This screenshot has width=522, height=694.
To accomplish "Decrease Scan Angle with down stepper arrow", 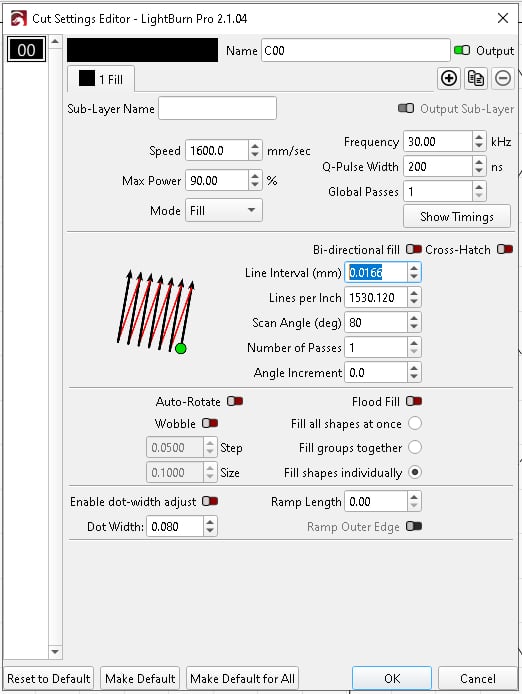I will (x=414, y=328).
